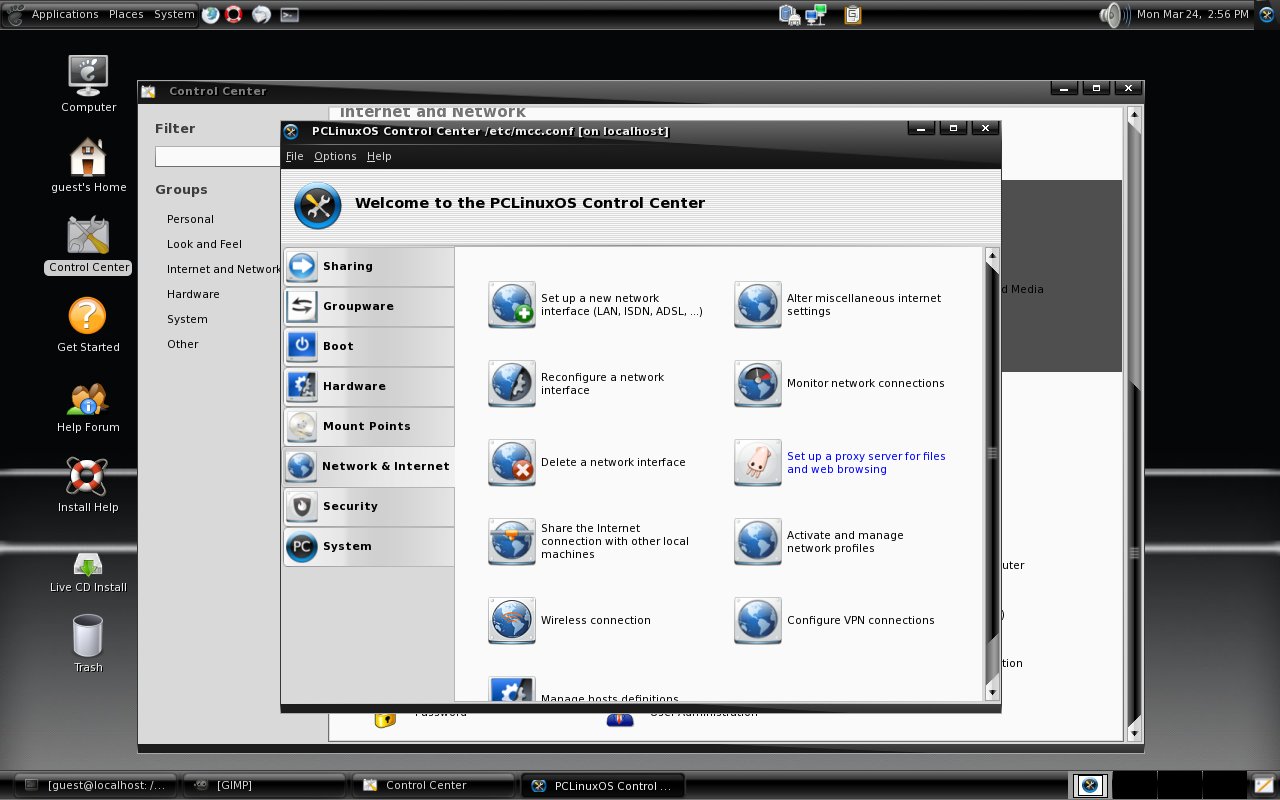This screenshot has width=1280, height=800.
Task: Open the Boot section
Action: [369, 347]
